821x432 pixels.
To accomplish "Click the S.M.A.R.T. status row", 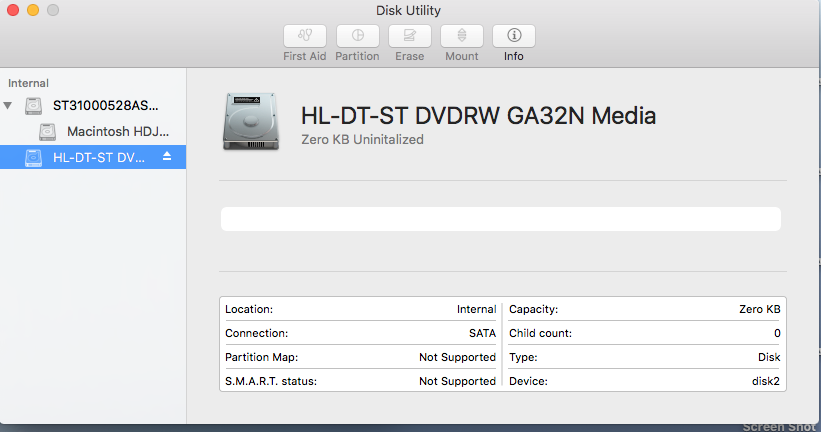I will [x=360, y=381].
